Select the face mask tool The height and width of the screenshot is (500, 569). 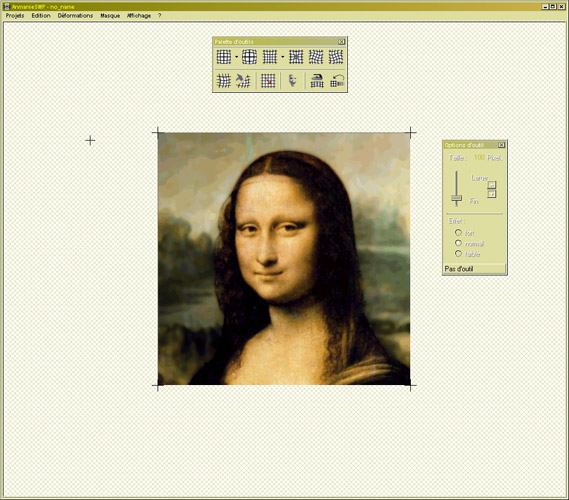(x=292, y=81)
